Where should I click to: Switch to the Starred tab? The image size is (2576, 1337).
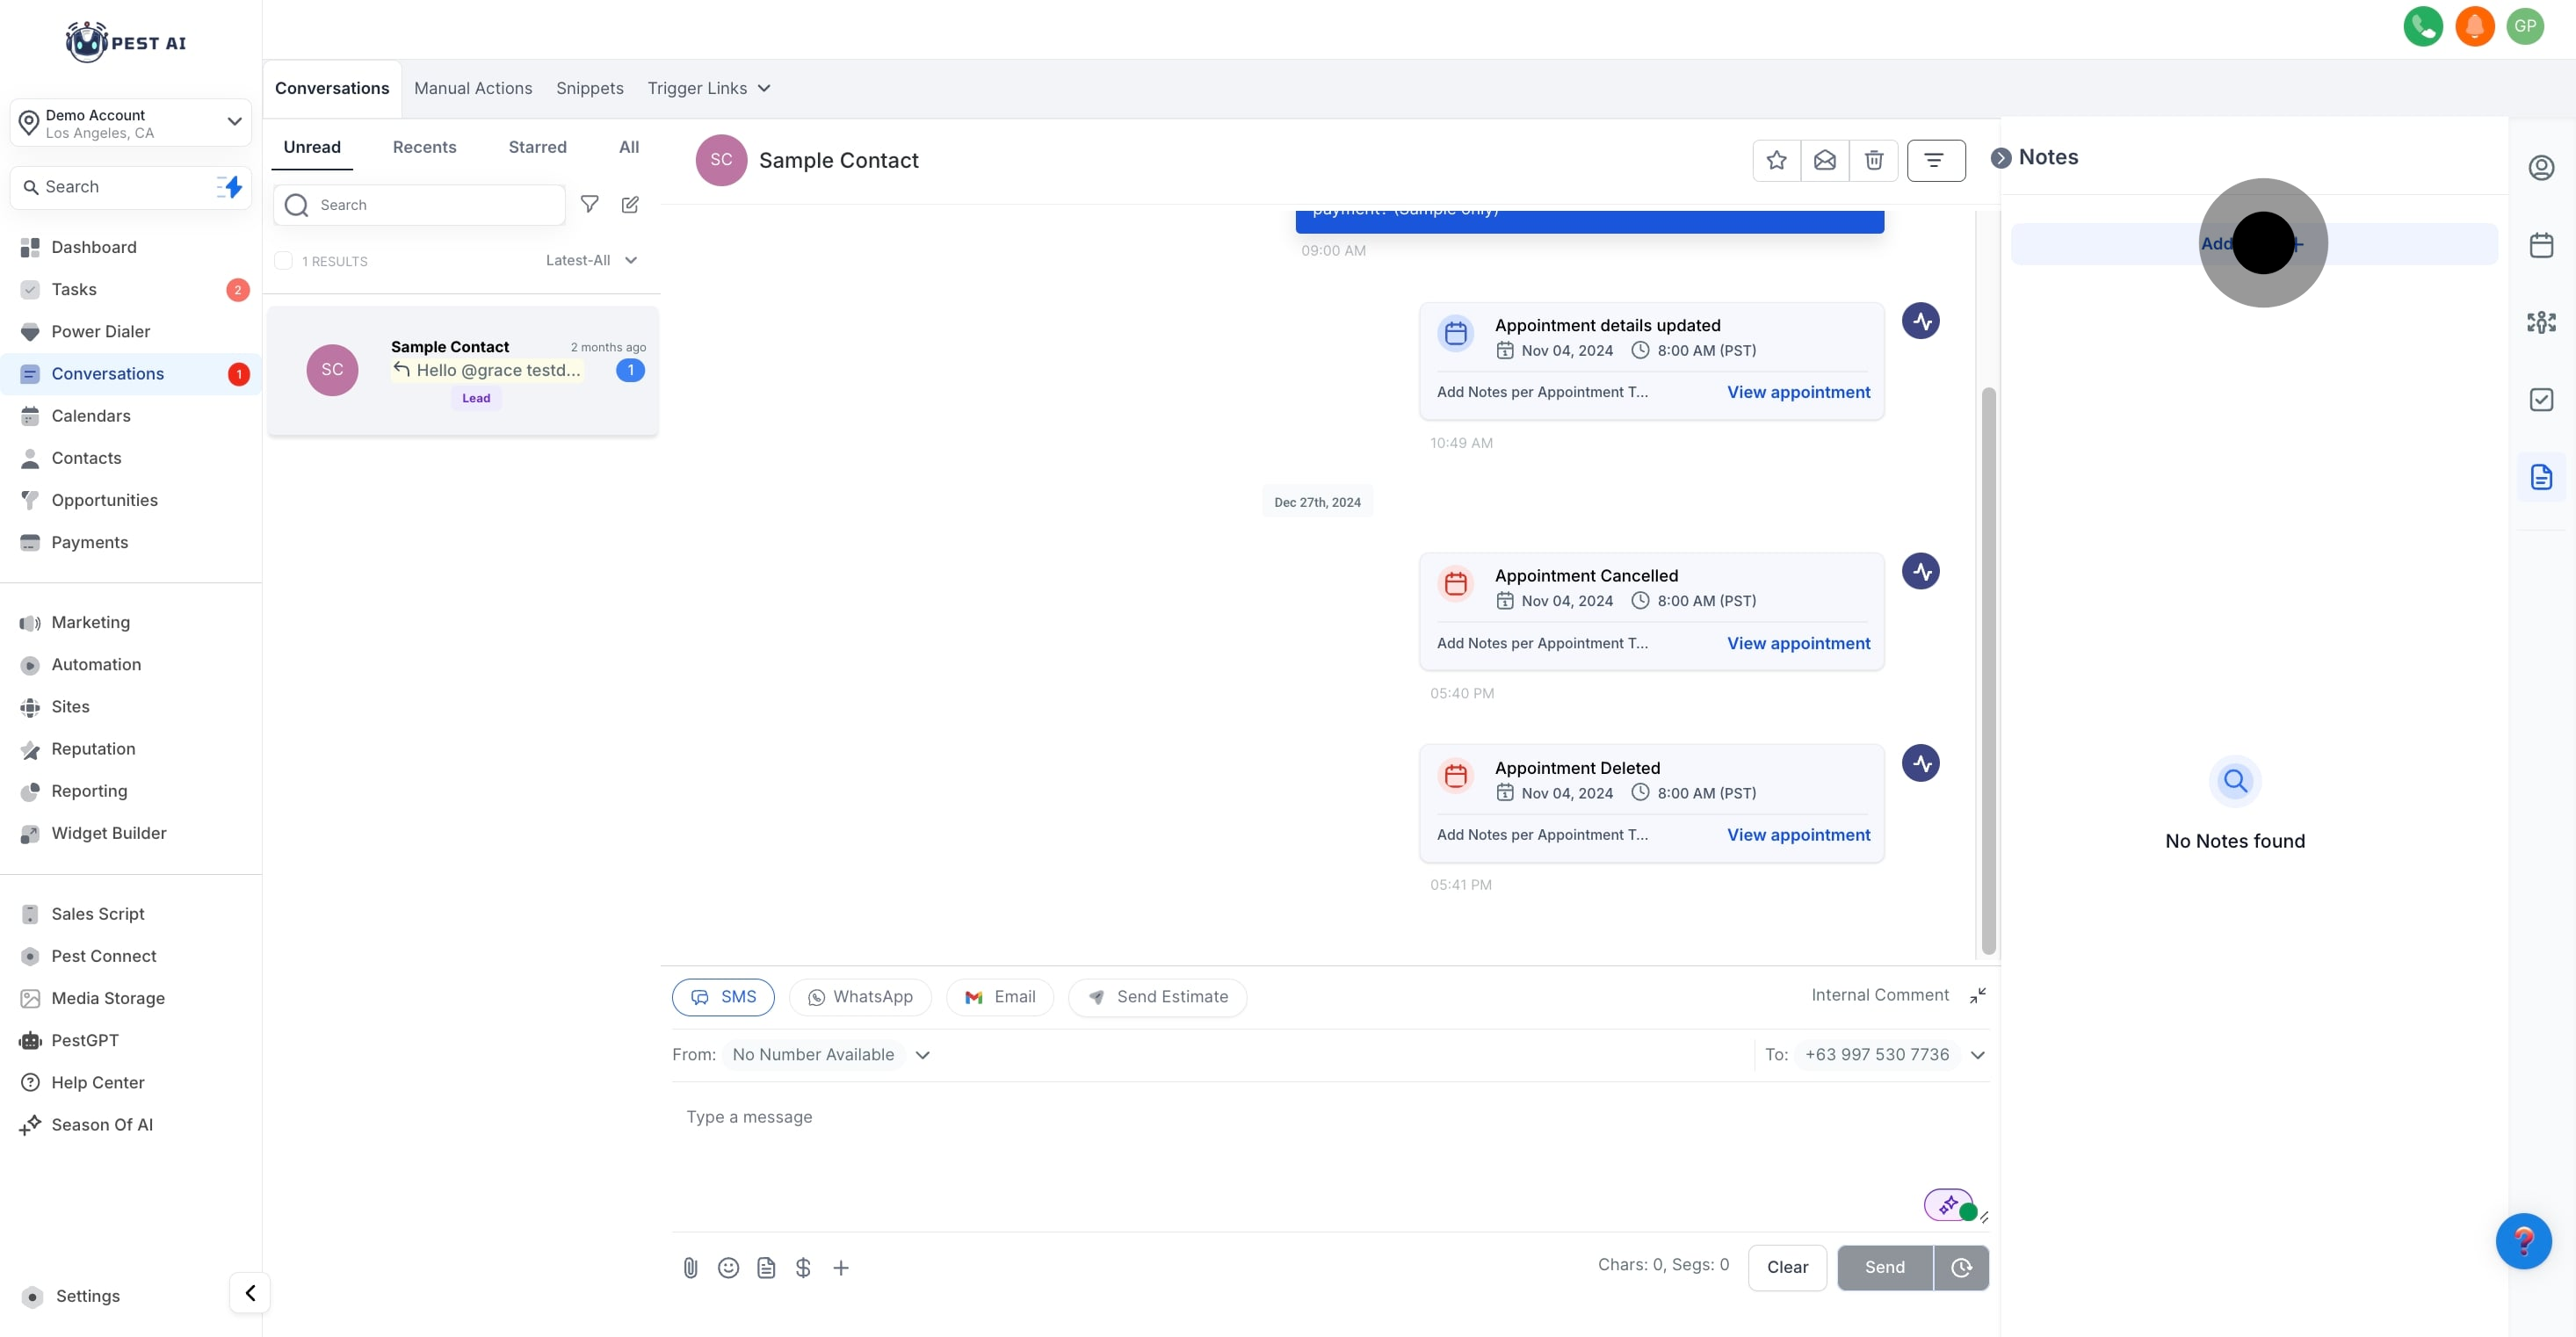(537, 147)
